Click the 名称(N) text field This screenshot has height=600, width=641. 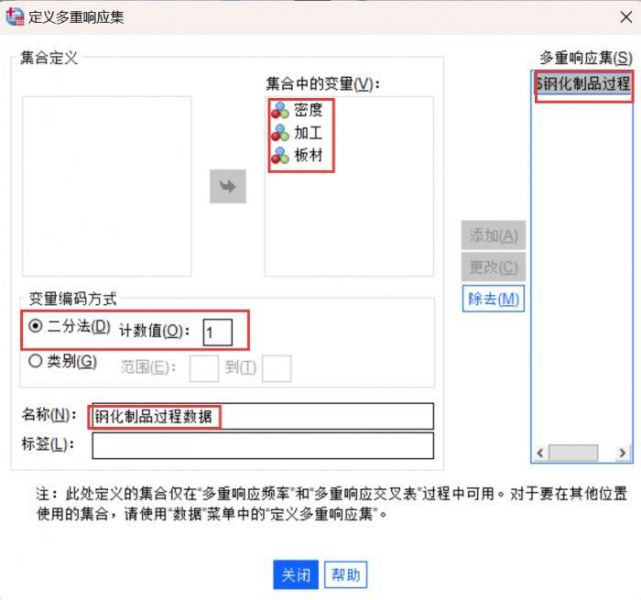[263, 416]
